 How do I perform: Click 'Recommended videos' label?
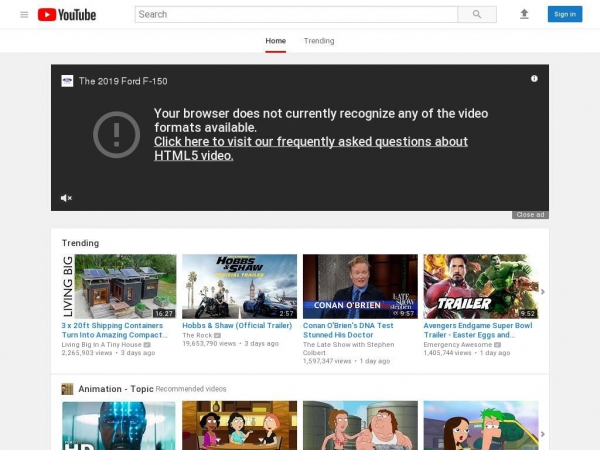pyautogui.click(x=191, y=389)
